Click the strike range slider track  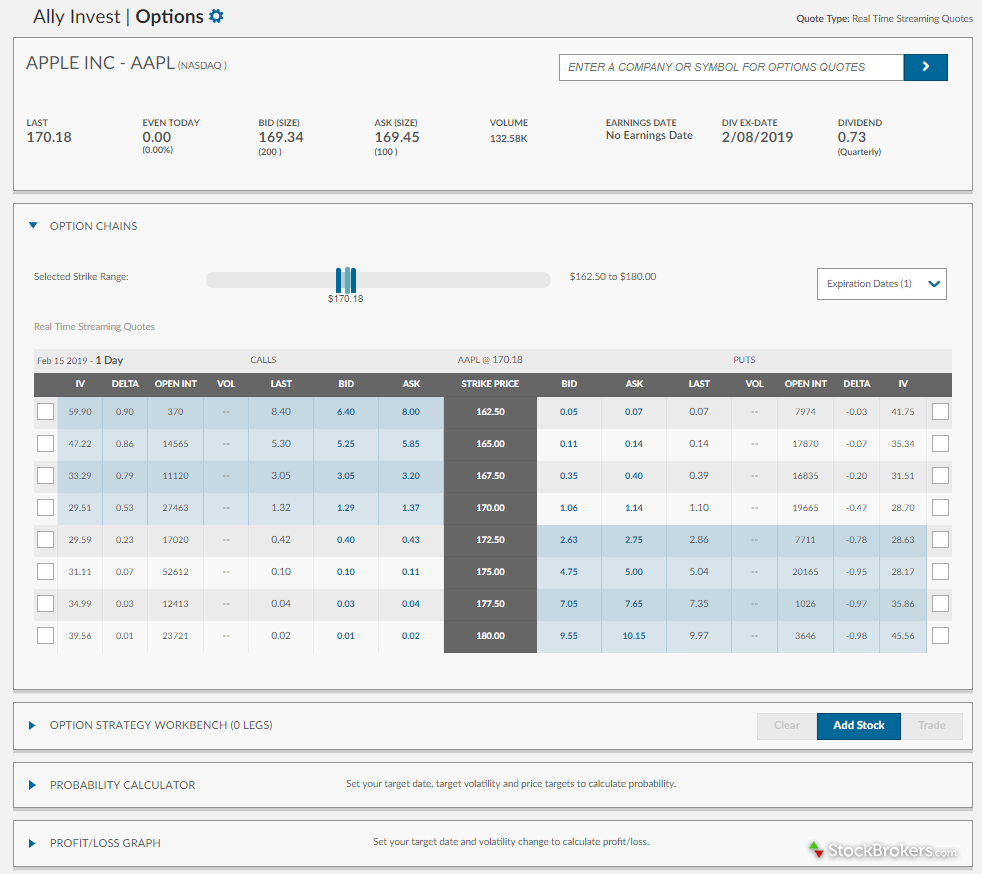(378, 280)
